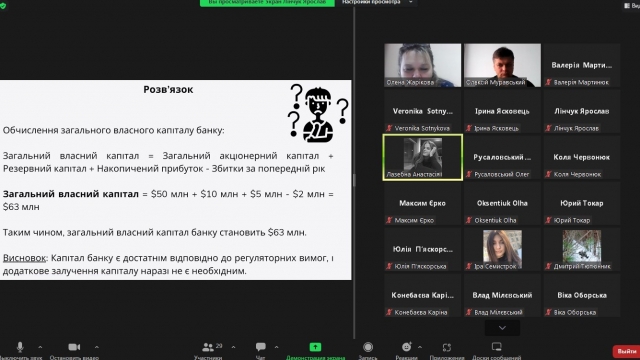The width and height of the screenshot is (640, 360).
Task: Click the View button at top right
Action: [x=632, y=6]
